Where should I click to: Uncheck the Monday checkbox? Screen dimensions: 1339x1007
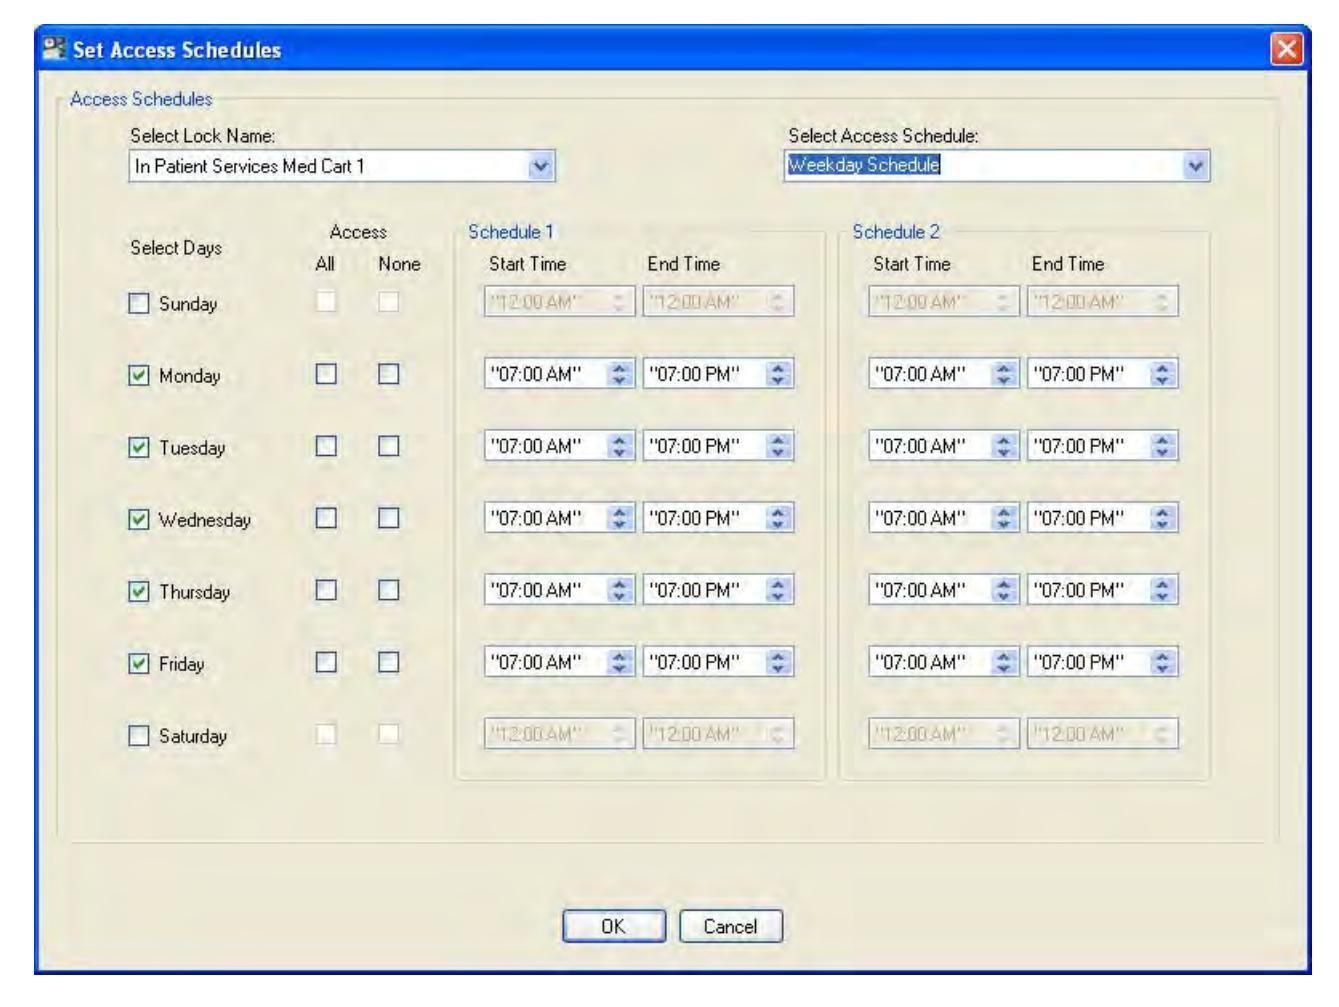click(x=139, y=375)
